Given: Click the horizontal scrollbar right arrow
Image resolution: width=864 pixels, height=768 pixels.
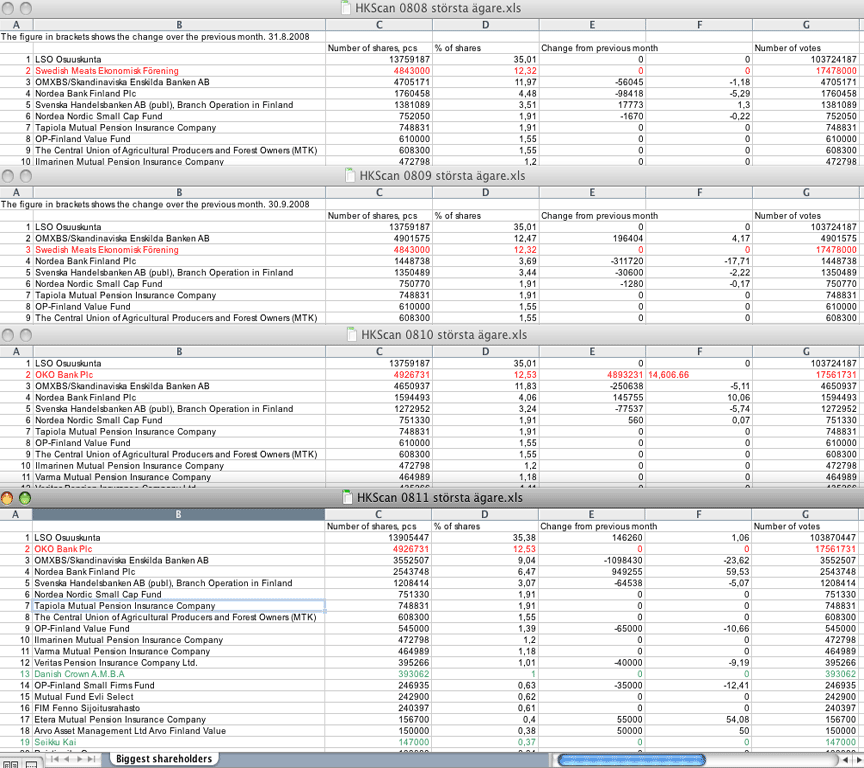Looking at the screenshot, I should (x=857, y=760).
